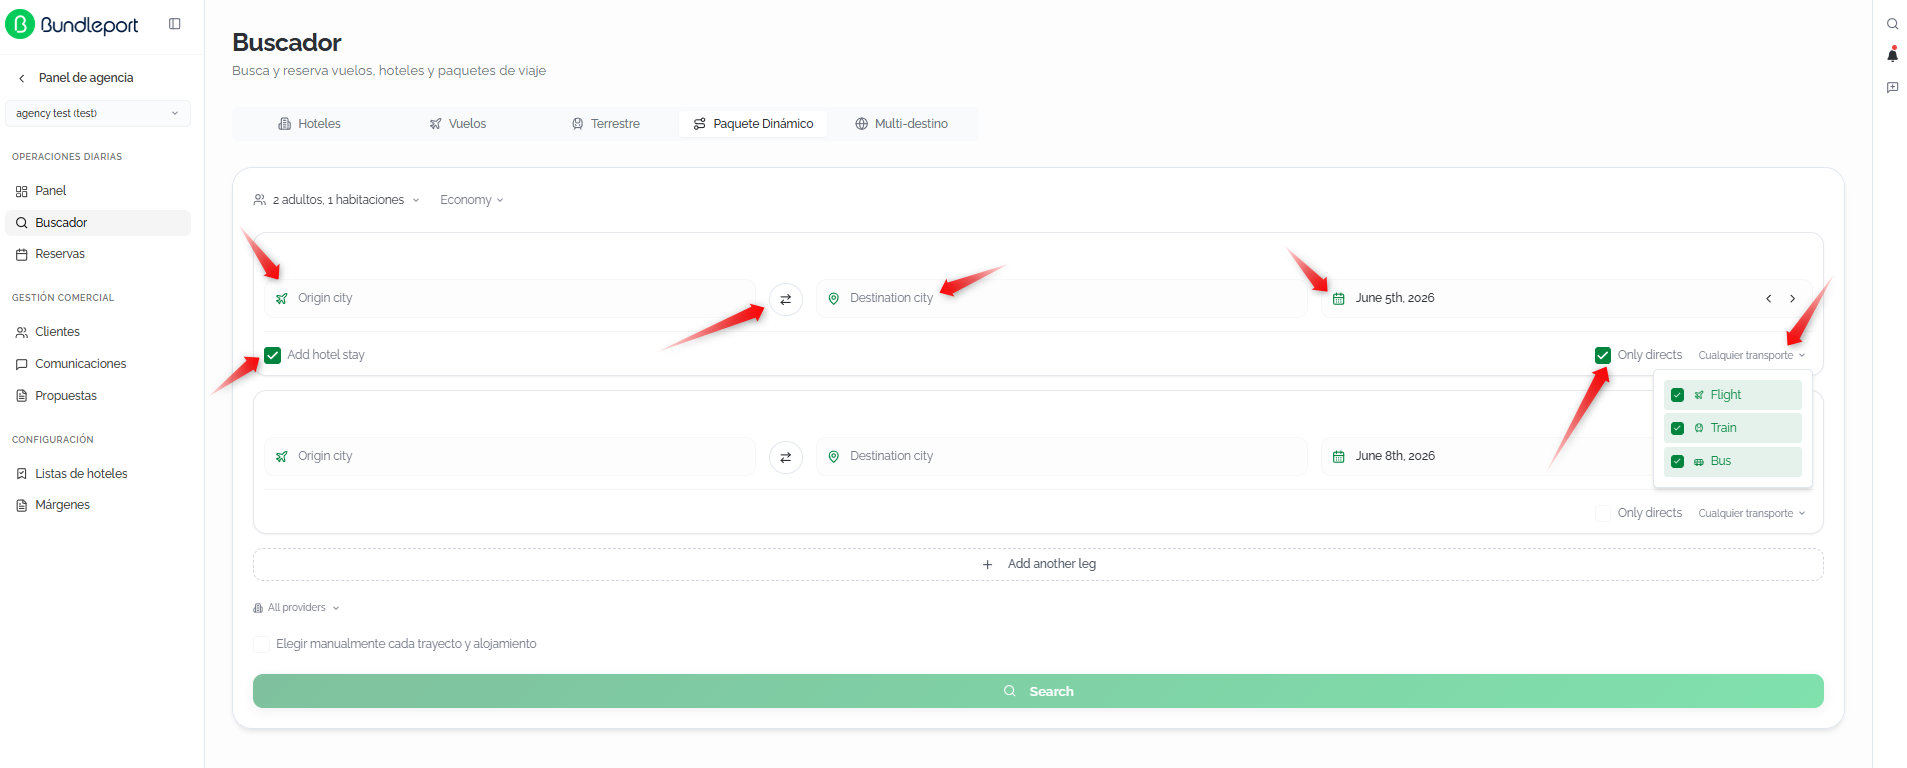Click location pin icon in second Destination field
This screenshot has width=1907, height=768.
click(833, 457)
